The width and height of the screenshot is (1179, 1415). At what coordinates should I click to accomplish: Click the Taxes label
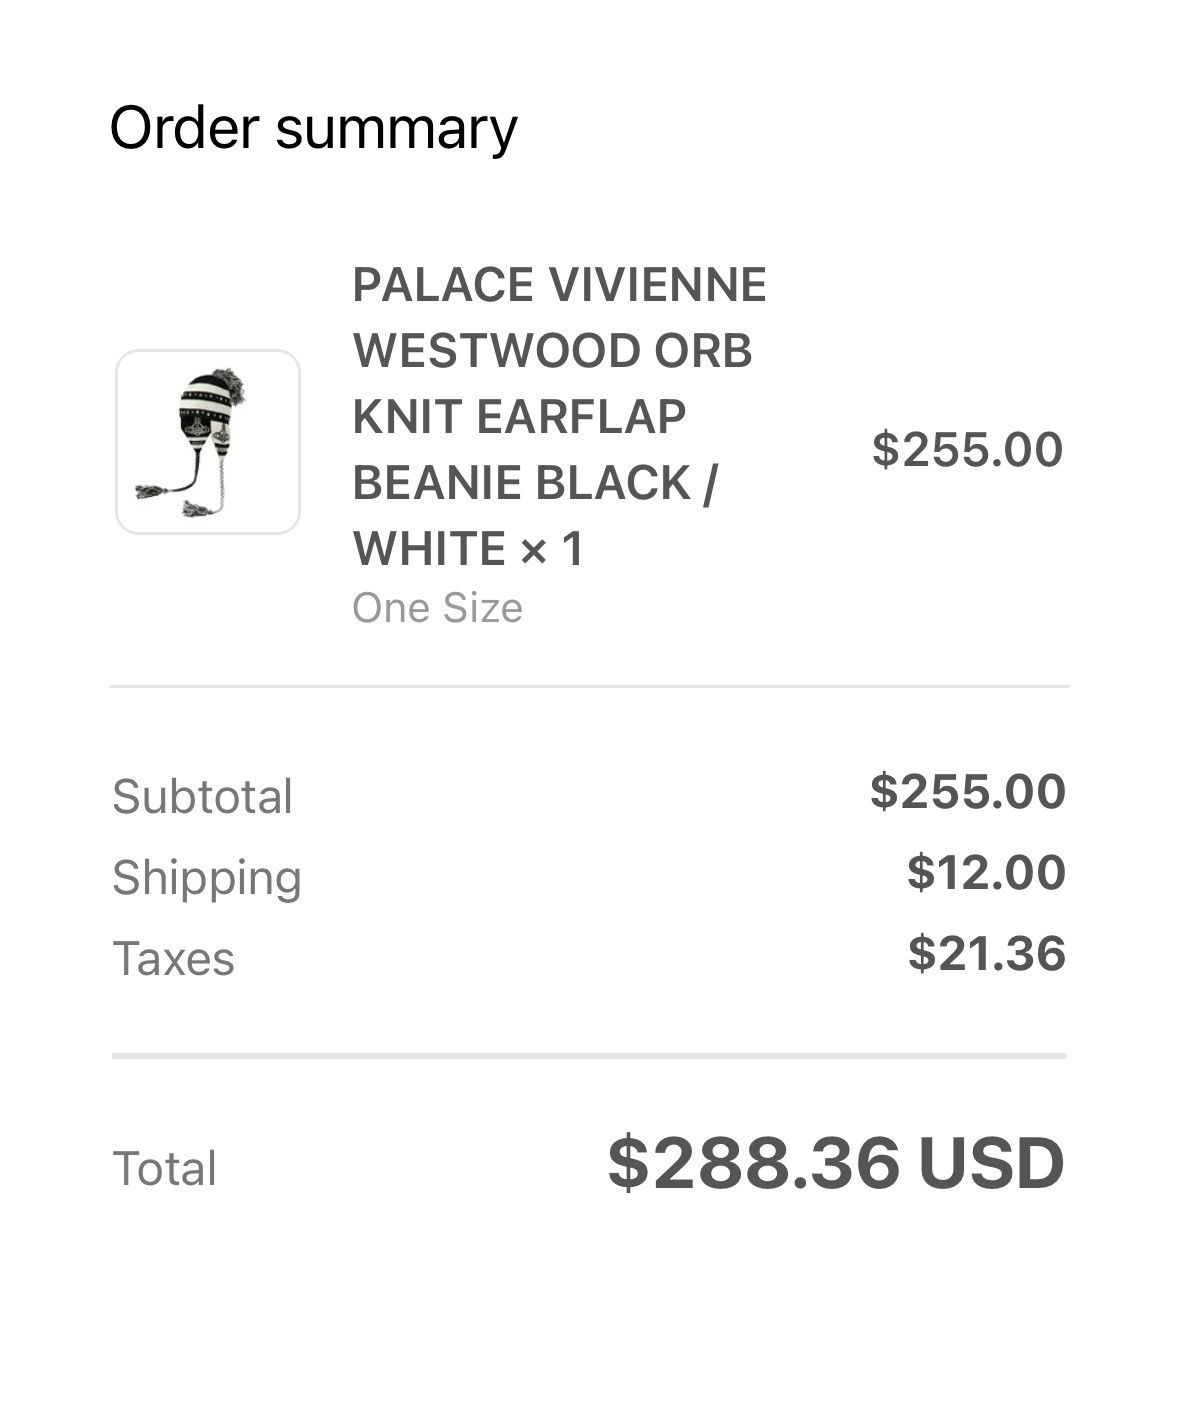(173, 958)
